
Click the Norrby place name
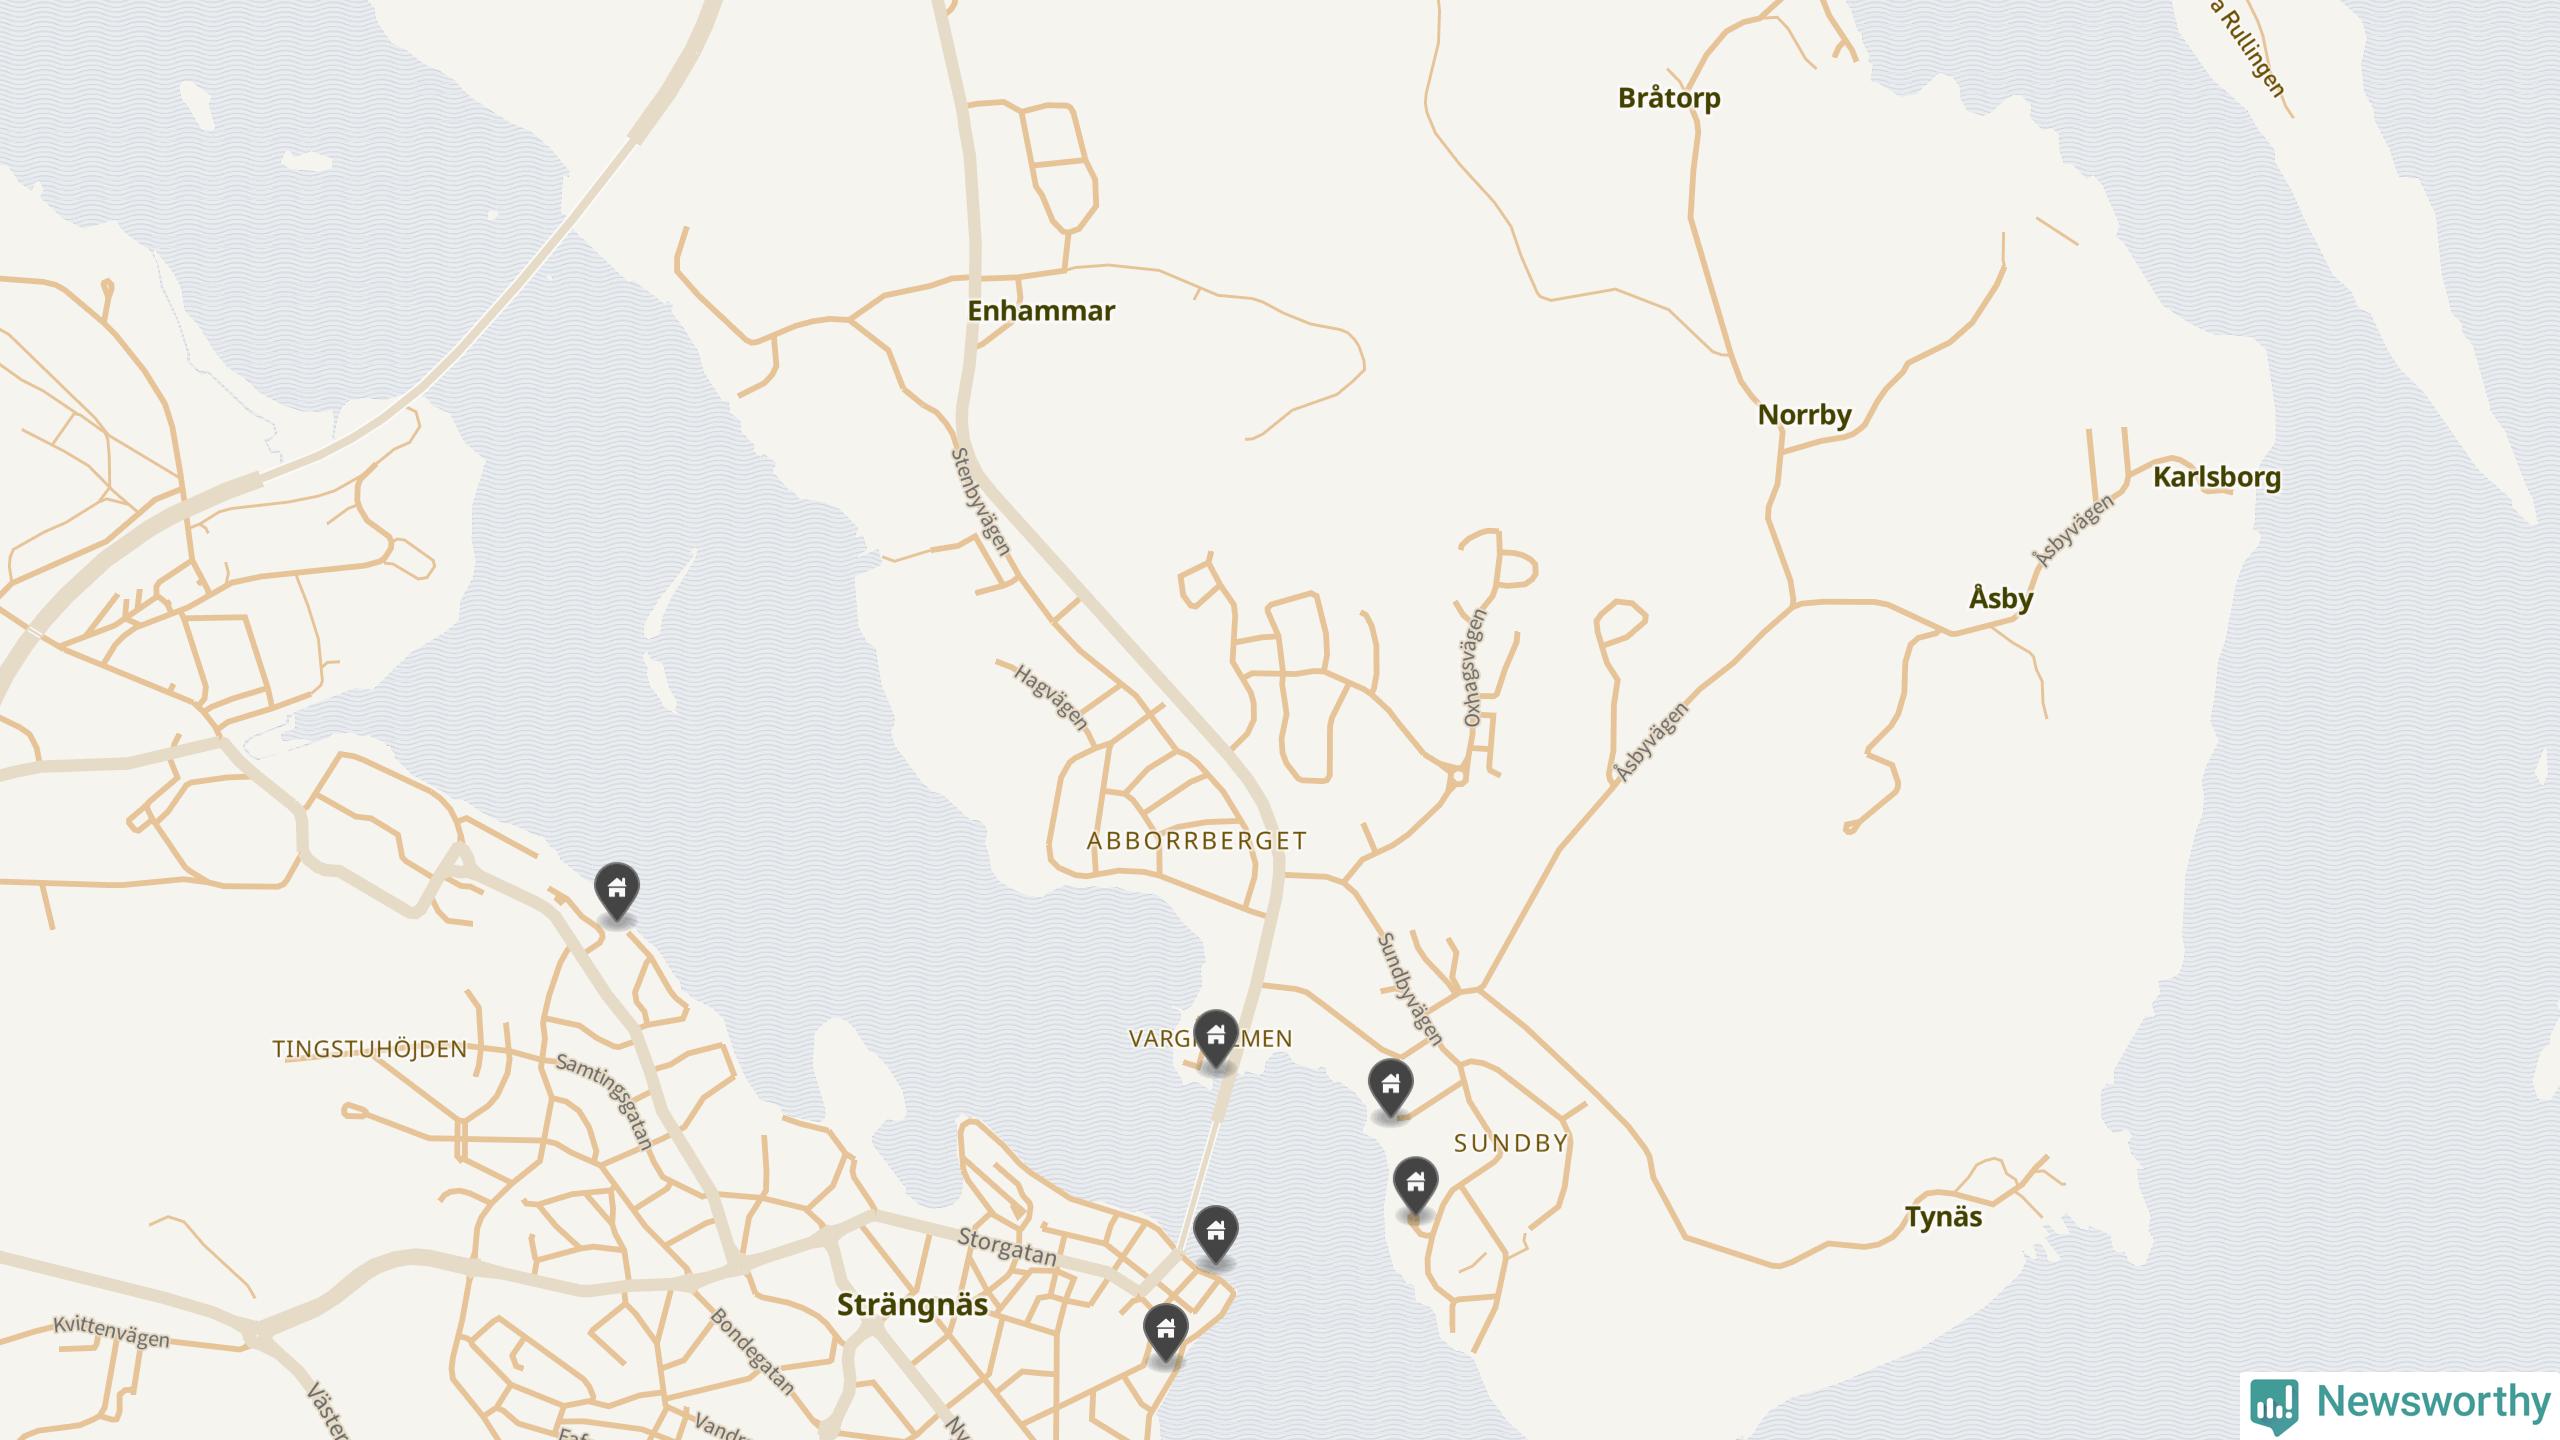[1805, 415]
